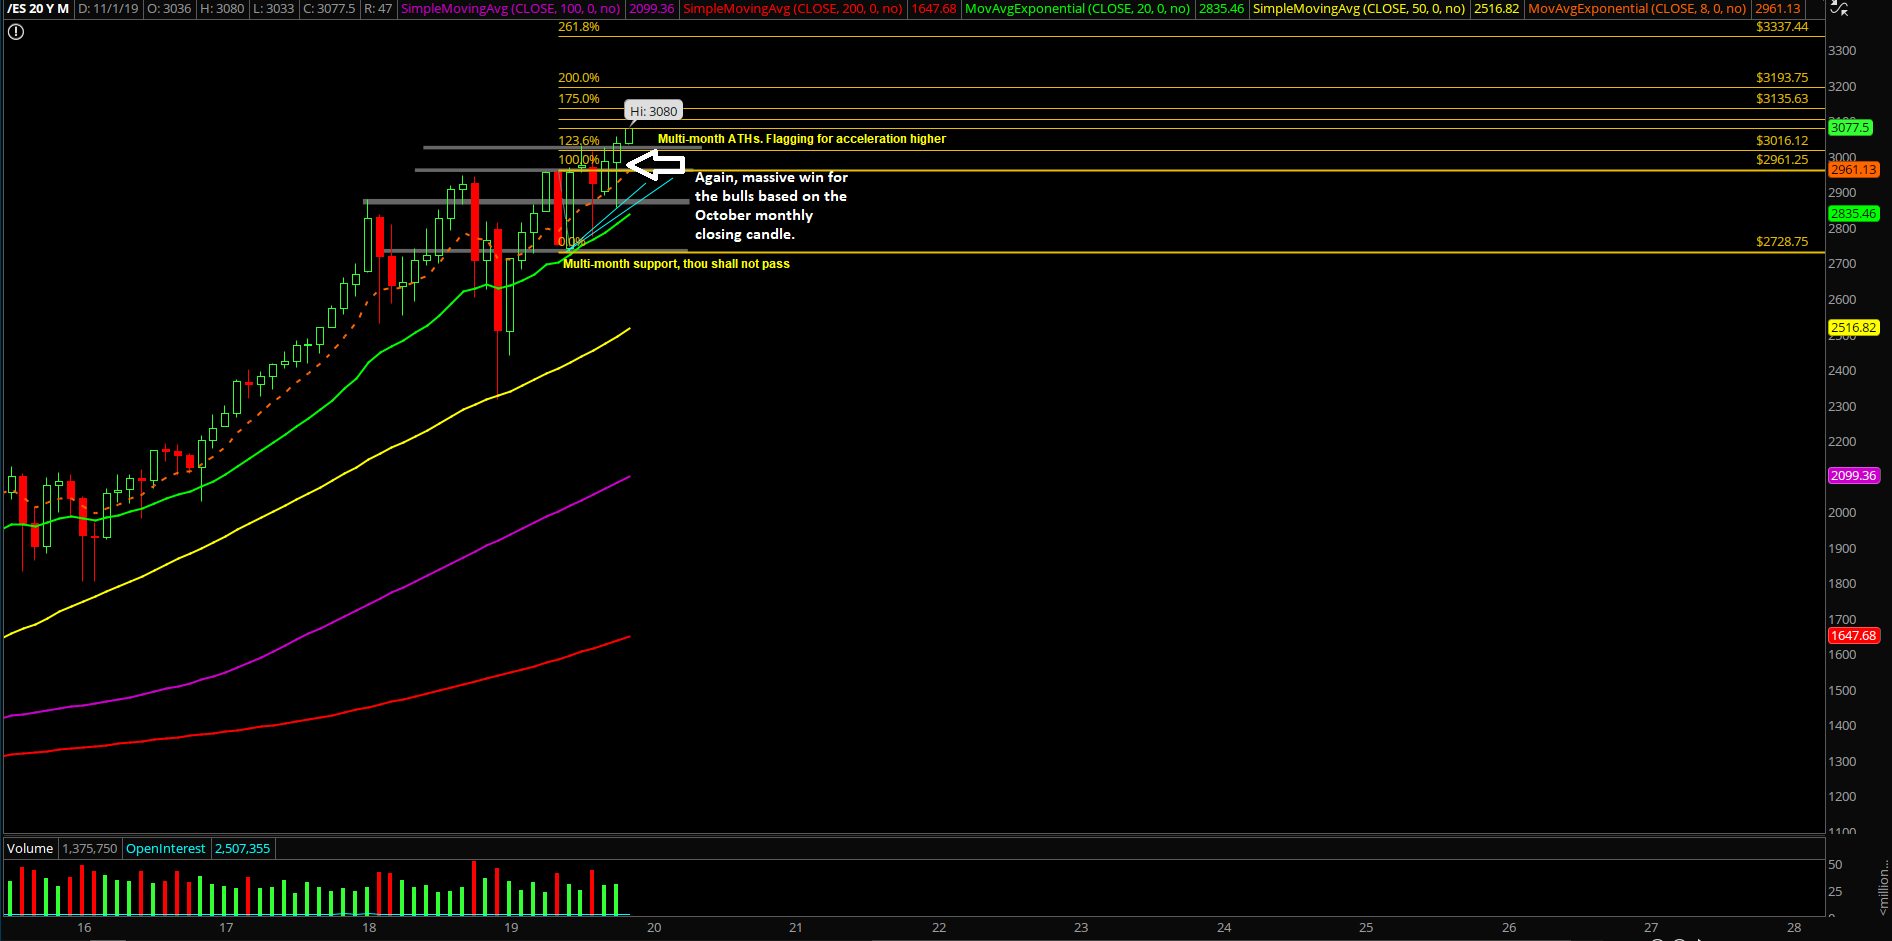The height and width of the screenshot is (941, 1892).
Task: Click the L: 3033 low value
Action: pyautogui.click(x=273, y=8)
